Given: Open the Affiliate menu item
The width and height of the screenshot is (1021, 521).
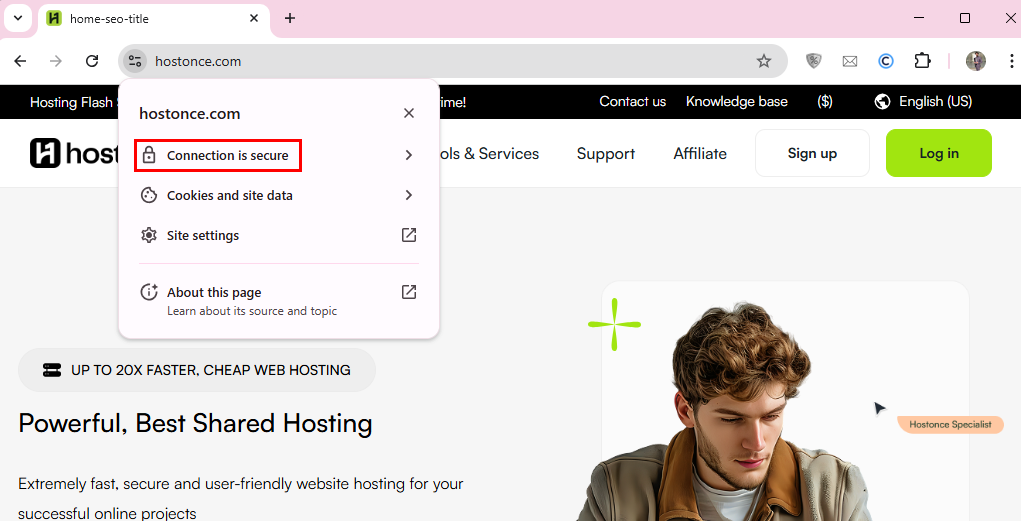Looking at the screenshot, I should point(700,154).
